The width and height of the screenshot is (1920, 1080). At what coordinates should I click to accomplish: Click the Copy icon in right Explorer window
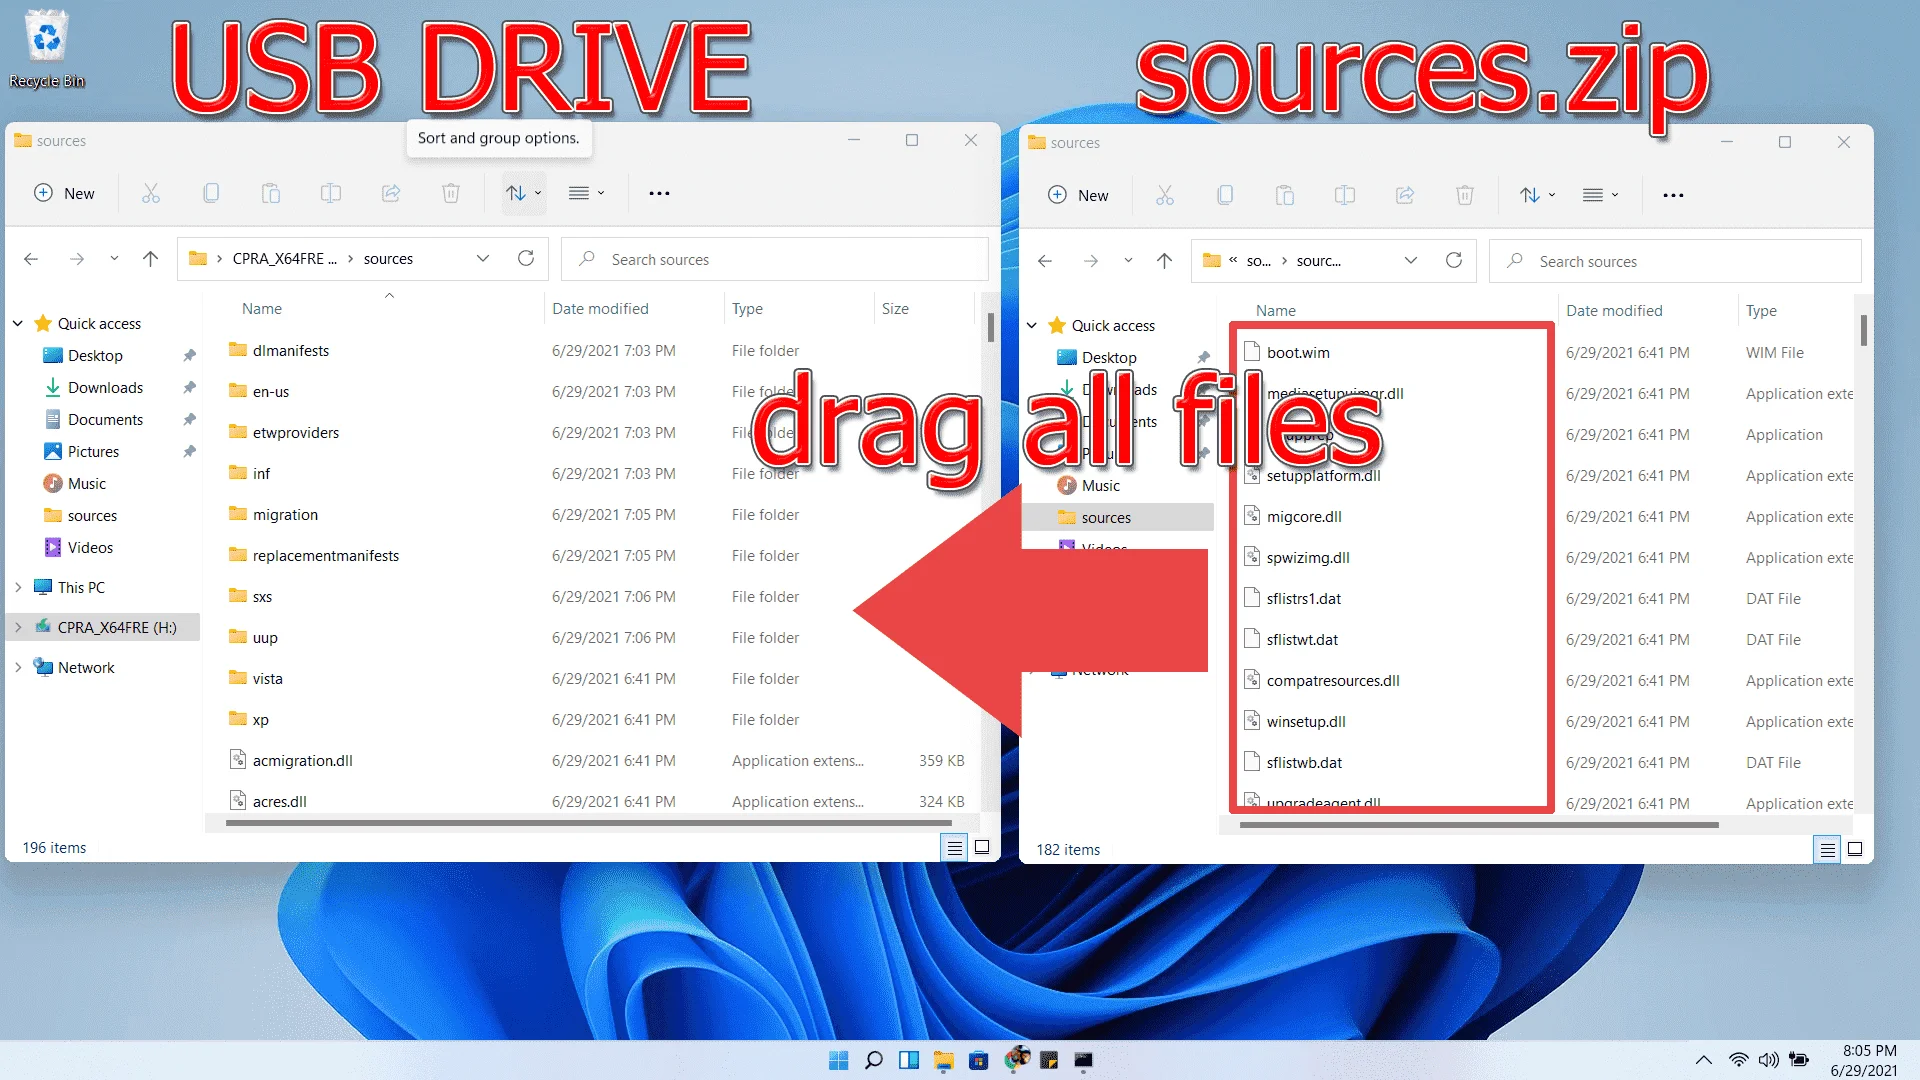1225,195
